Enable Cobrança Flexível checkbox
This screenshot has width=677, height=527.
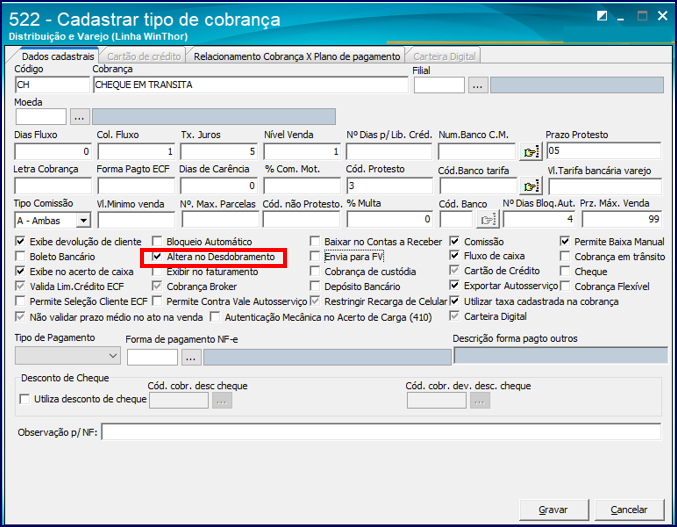(565, 287)
